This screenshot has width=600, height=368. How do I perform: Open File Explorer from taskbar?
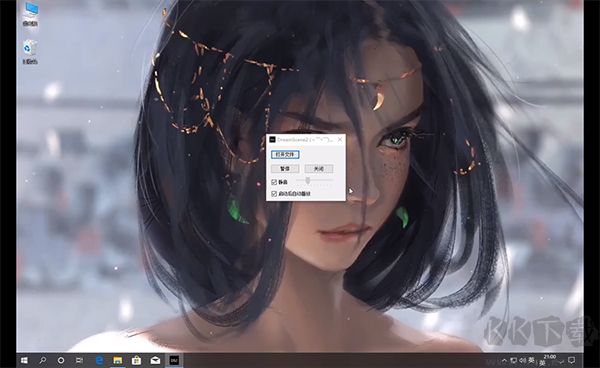tap(117, 360)
